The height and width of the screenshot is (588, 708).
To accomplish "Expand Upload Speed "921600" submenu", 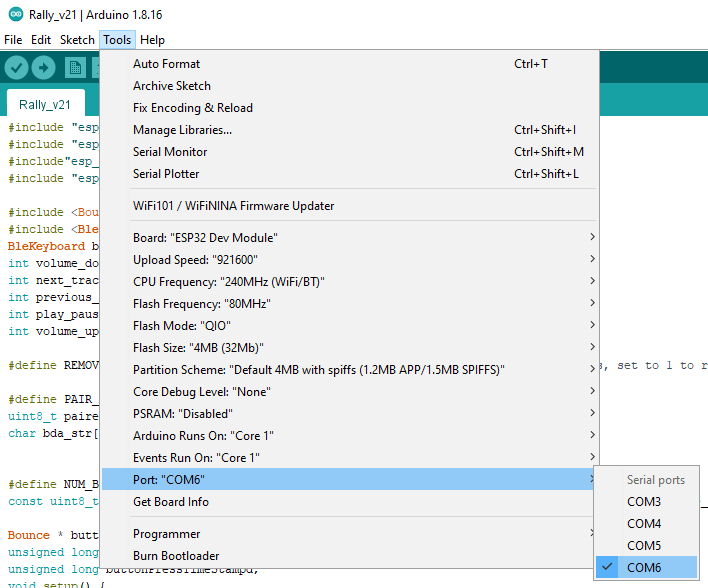I will coord(349,260).
